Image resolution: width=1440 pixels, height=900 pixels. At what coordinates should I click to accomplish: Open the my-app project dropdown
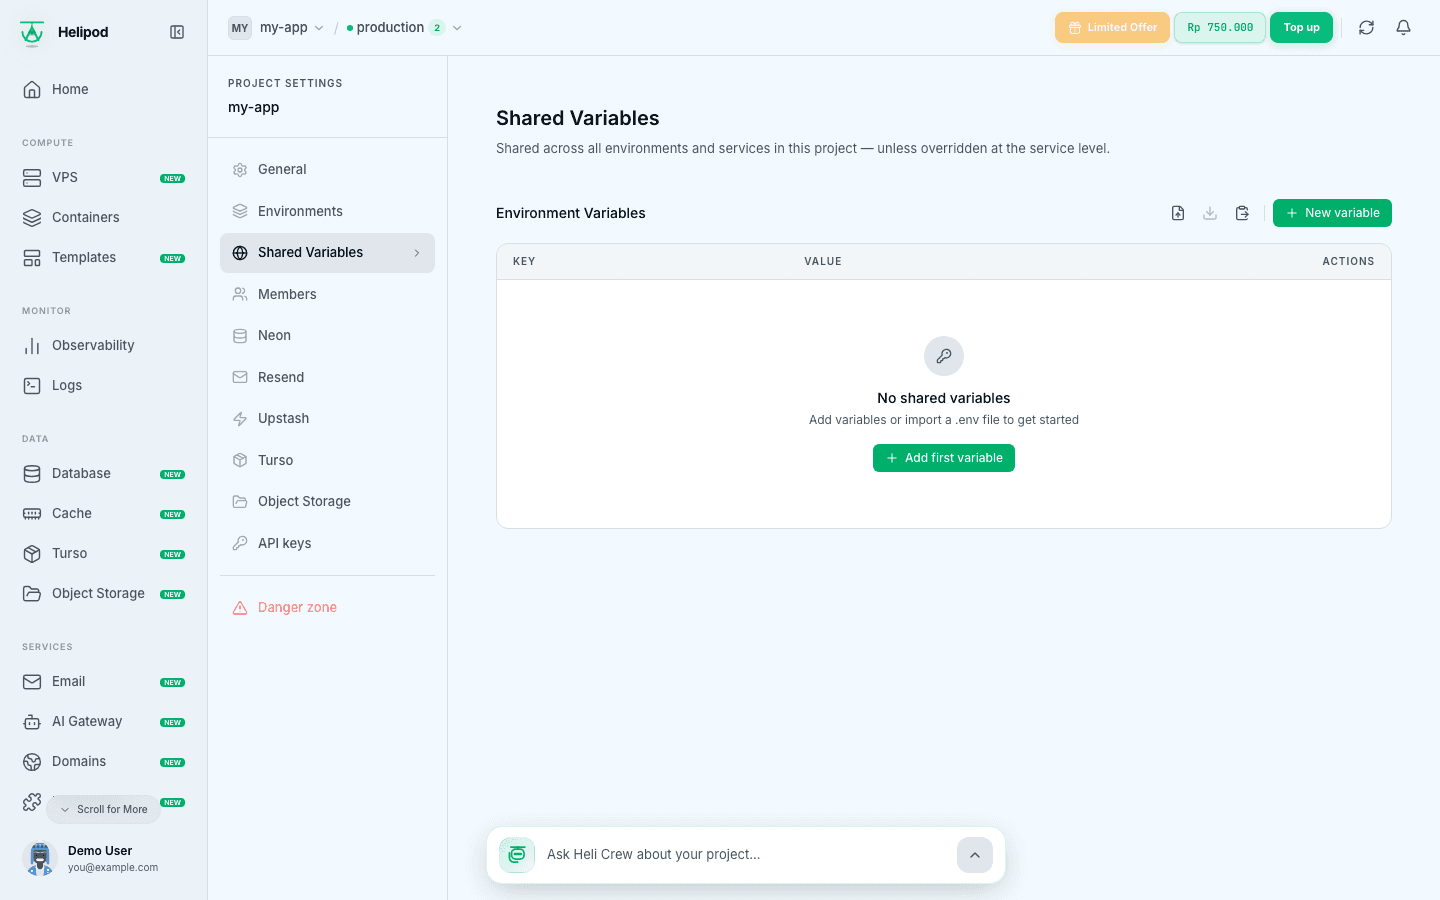pyautogui.click(x=277, y=28)
